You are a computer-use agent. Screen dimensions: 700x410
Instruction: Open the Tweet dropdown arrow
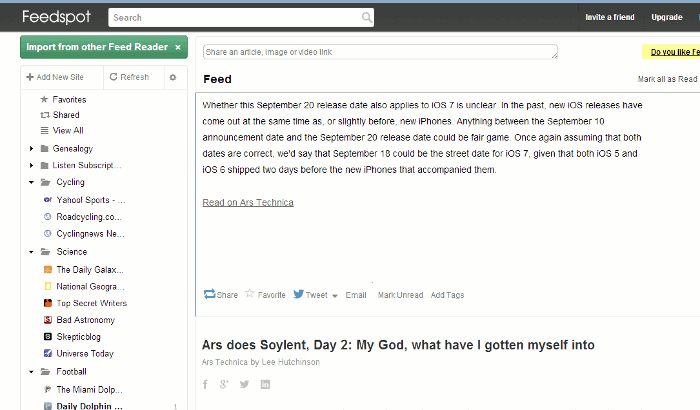tap(334, 296)
